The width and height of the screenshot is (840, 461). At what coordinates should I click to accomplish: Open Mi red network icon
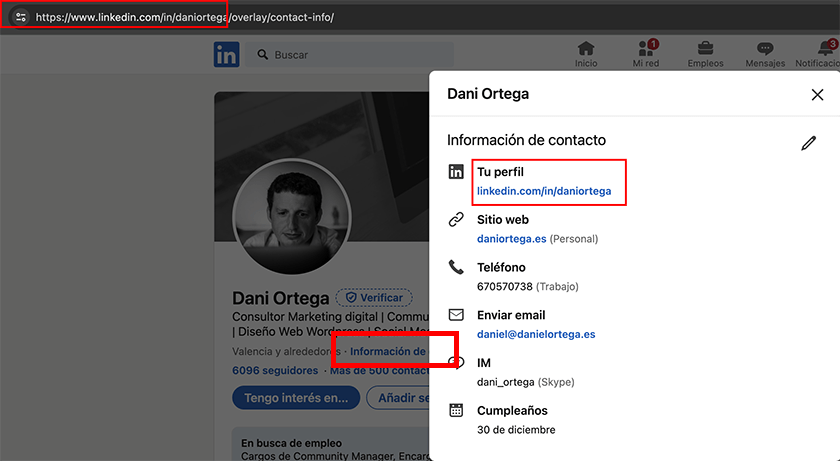(646, 49)
